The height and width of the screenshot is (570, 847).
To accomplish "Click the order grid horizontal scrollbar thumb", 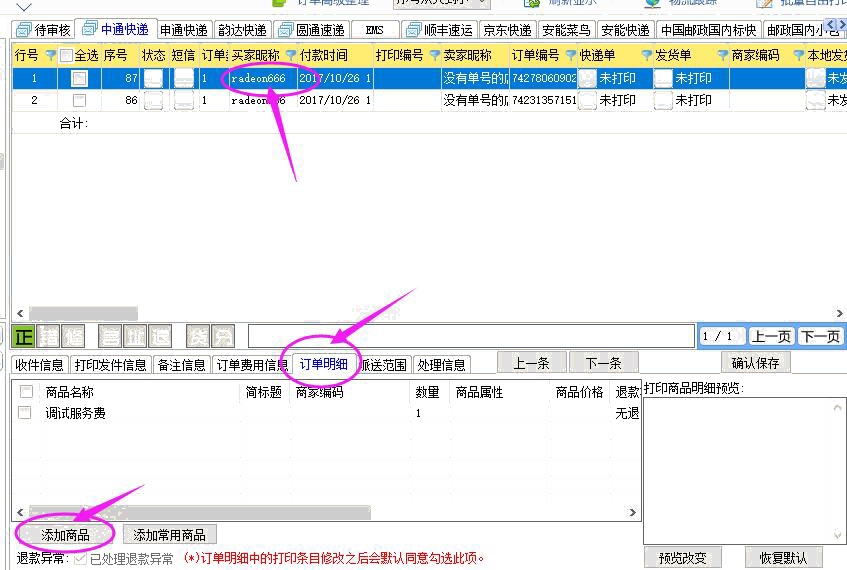I will (x=83, y=313).
